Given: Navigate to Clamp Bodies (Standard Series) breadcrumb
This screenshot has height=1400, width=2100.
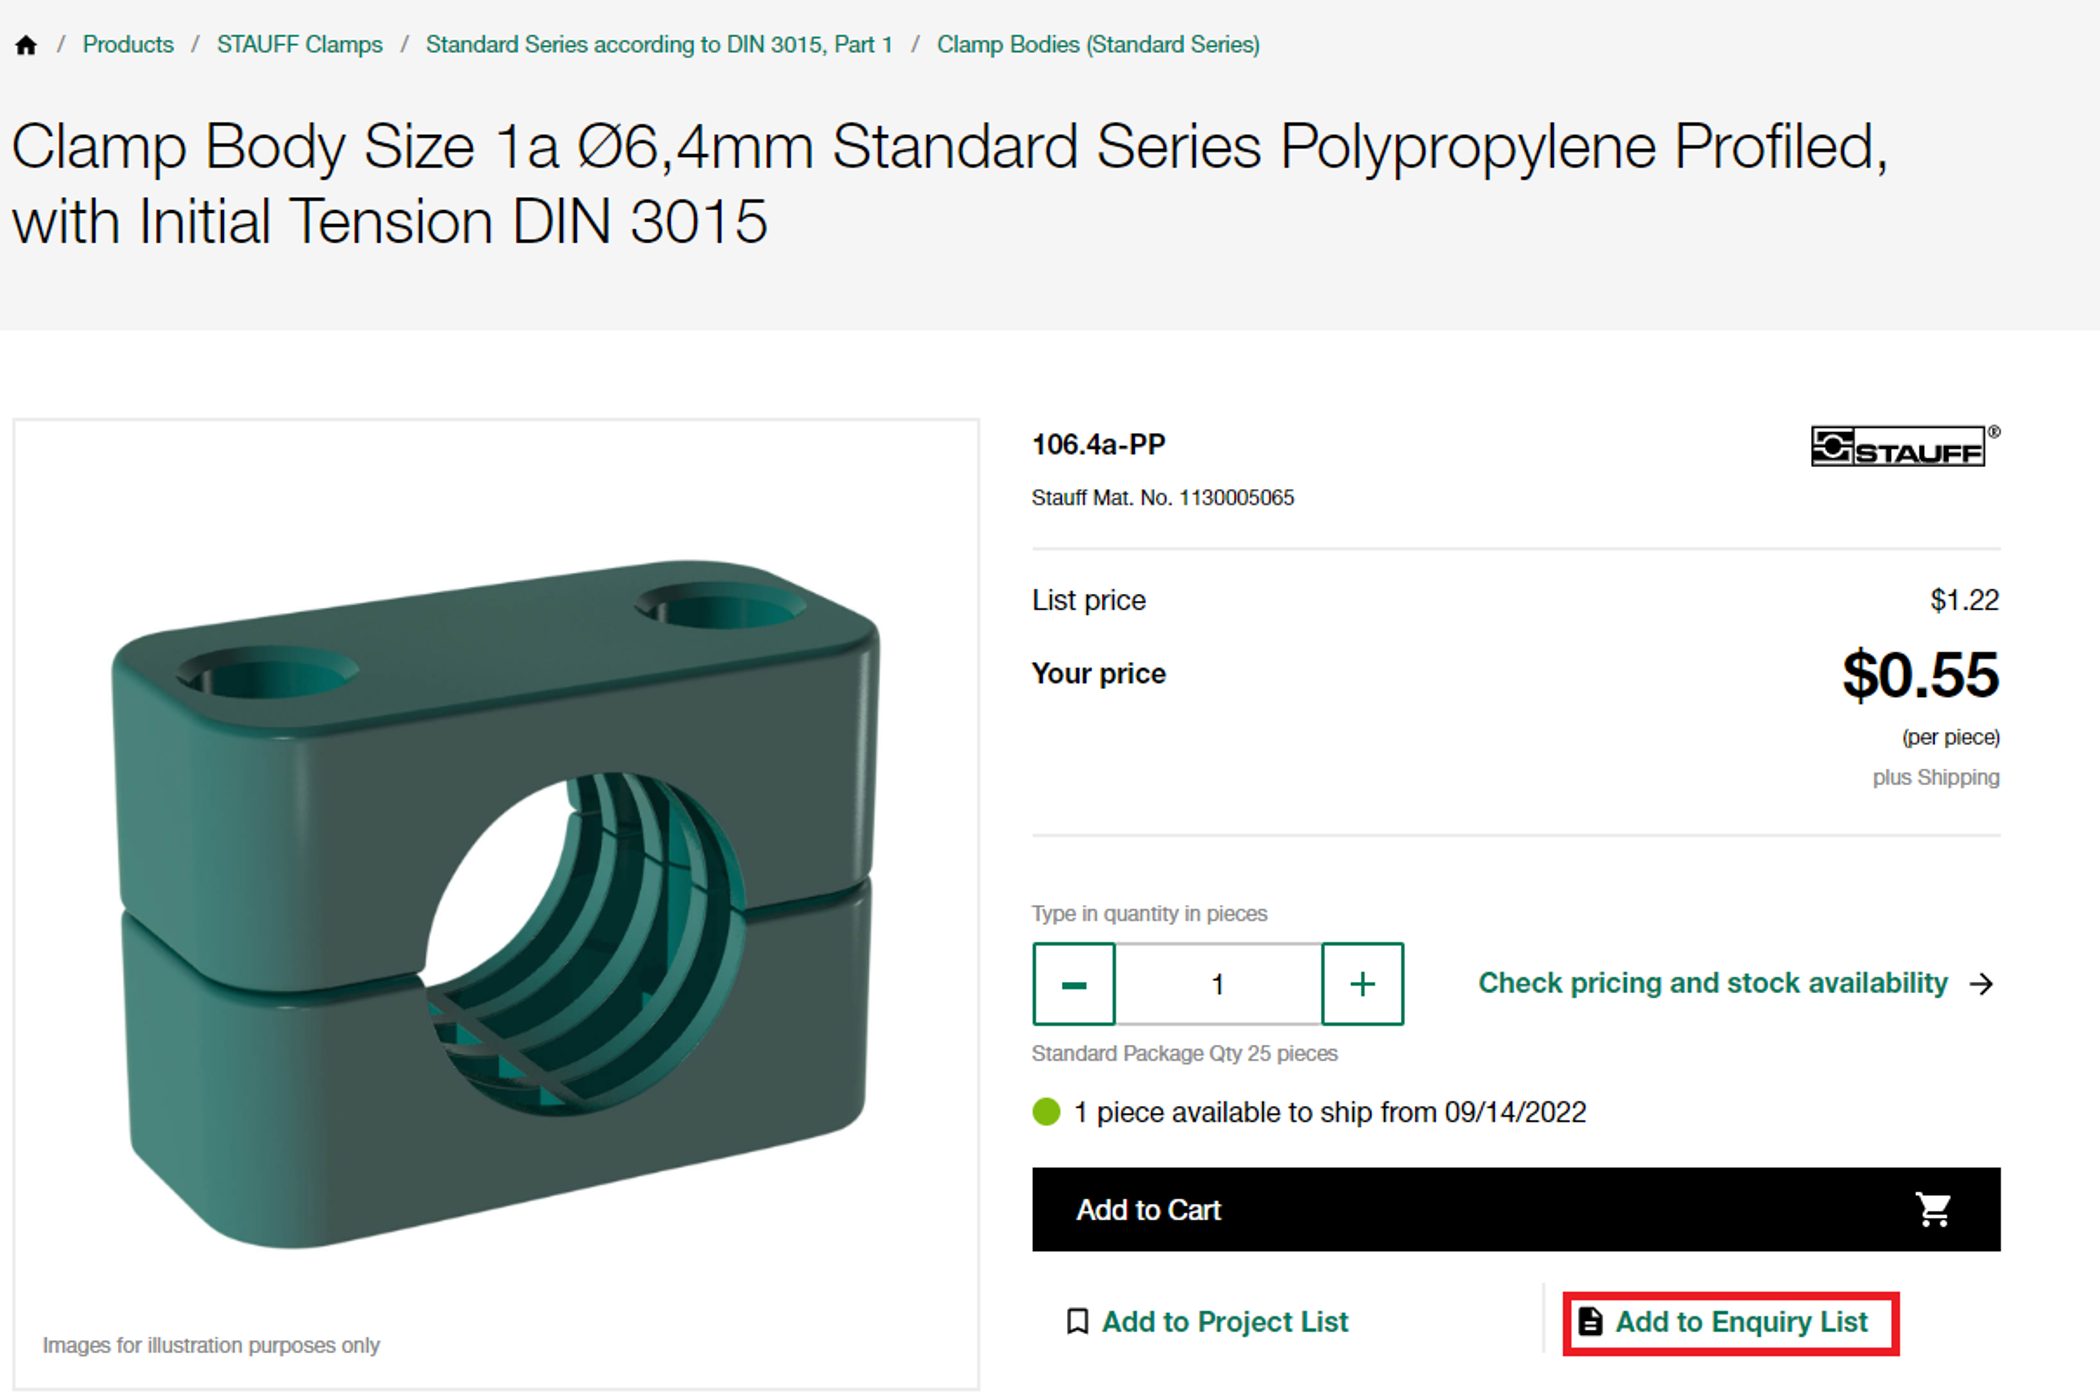Looking at the screenshot, I should pyautogui.click(x=1098, y=45).
